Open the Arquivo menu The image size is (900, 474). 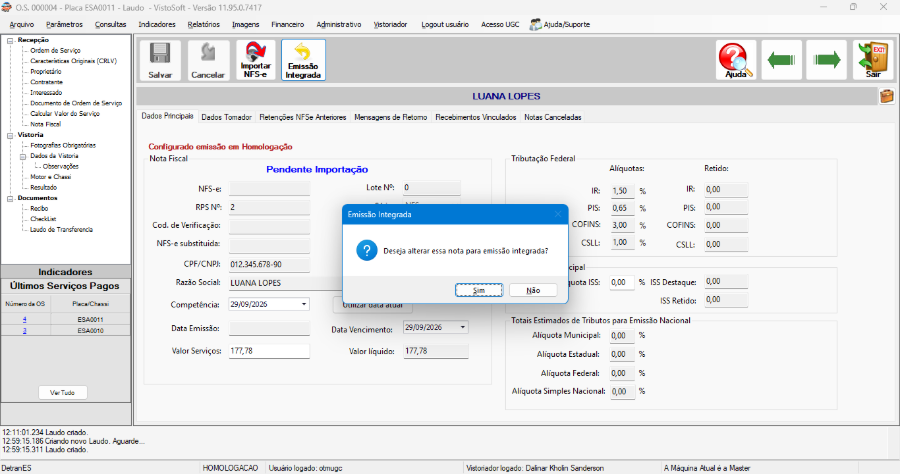[22, 25]
